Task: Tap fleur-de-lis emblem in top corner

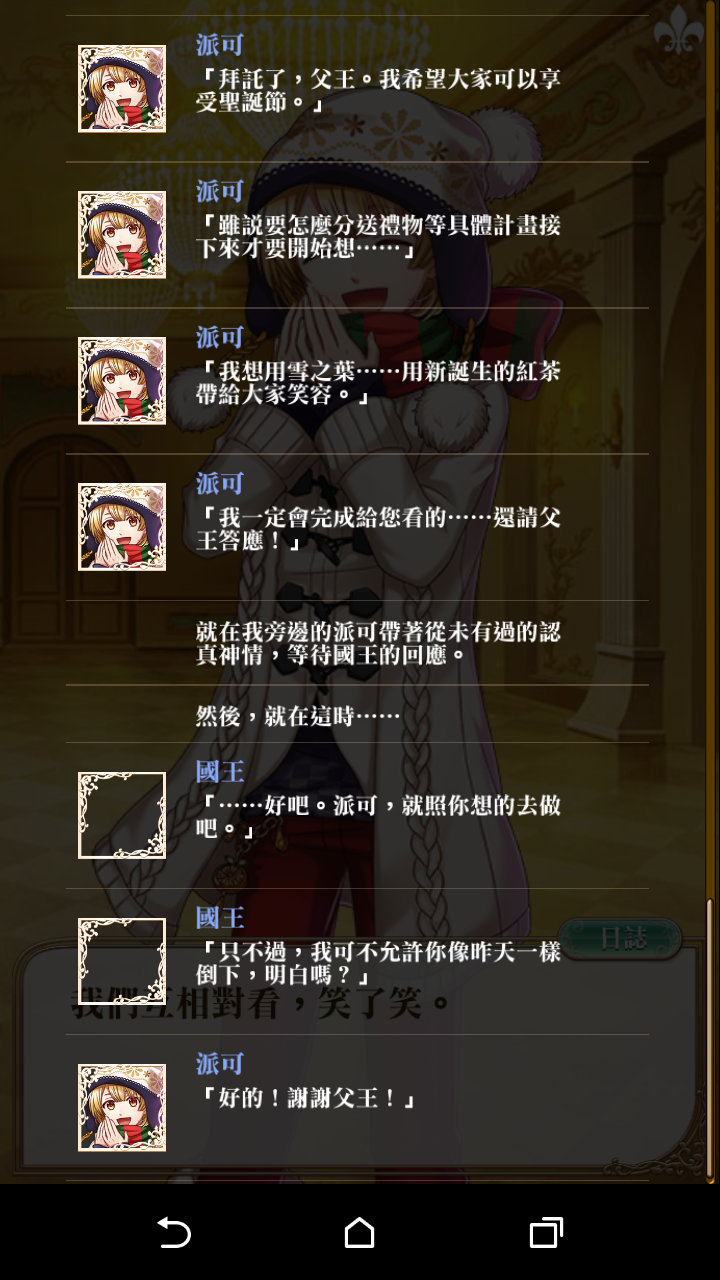Action: pos(678,28)
